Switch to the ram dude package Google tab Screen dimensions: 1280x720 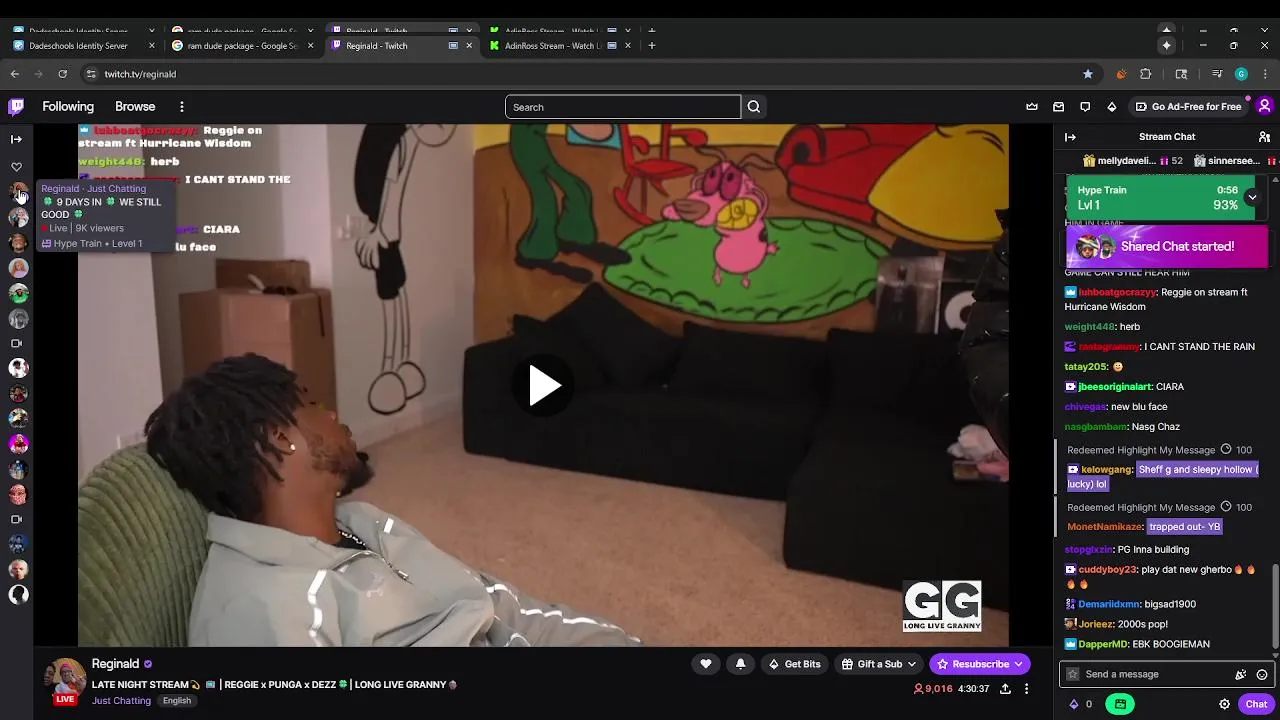(242, 45)
